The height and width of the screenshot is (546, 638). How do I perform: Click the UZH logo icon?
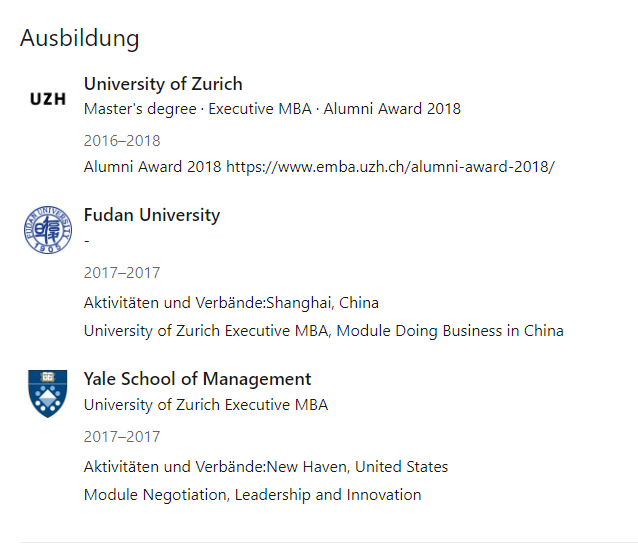(x=48, y=99)
